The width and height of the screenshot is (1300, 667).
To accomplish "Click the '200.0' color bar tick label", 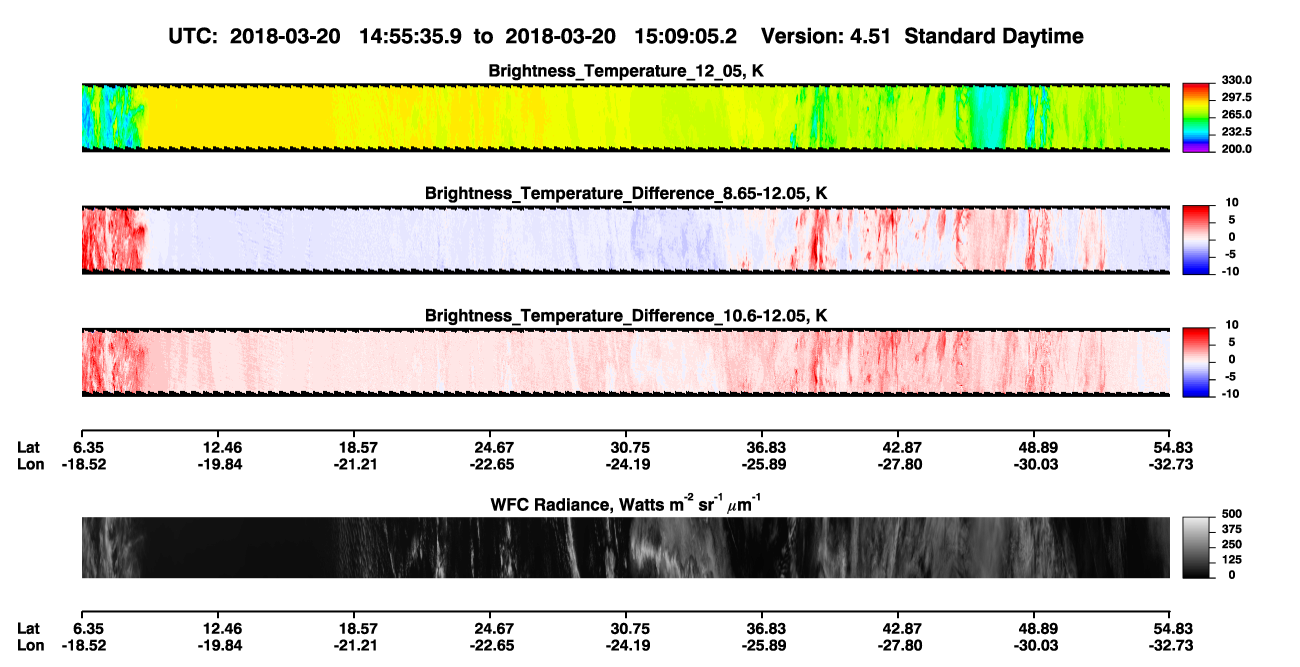I will (1236, 148).
